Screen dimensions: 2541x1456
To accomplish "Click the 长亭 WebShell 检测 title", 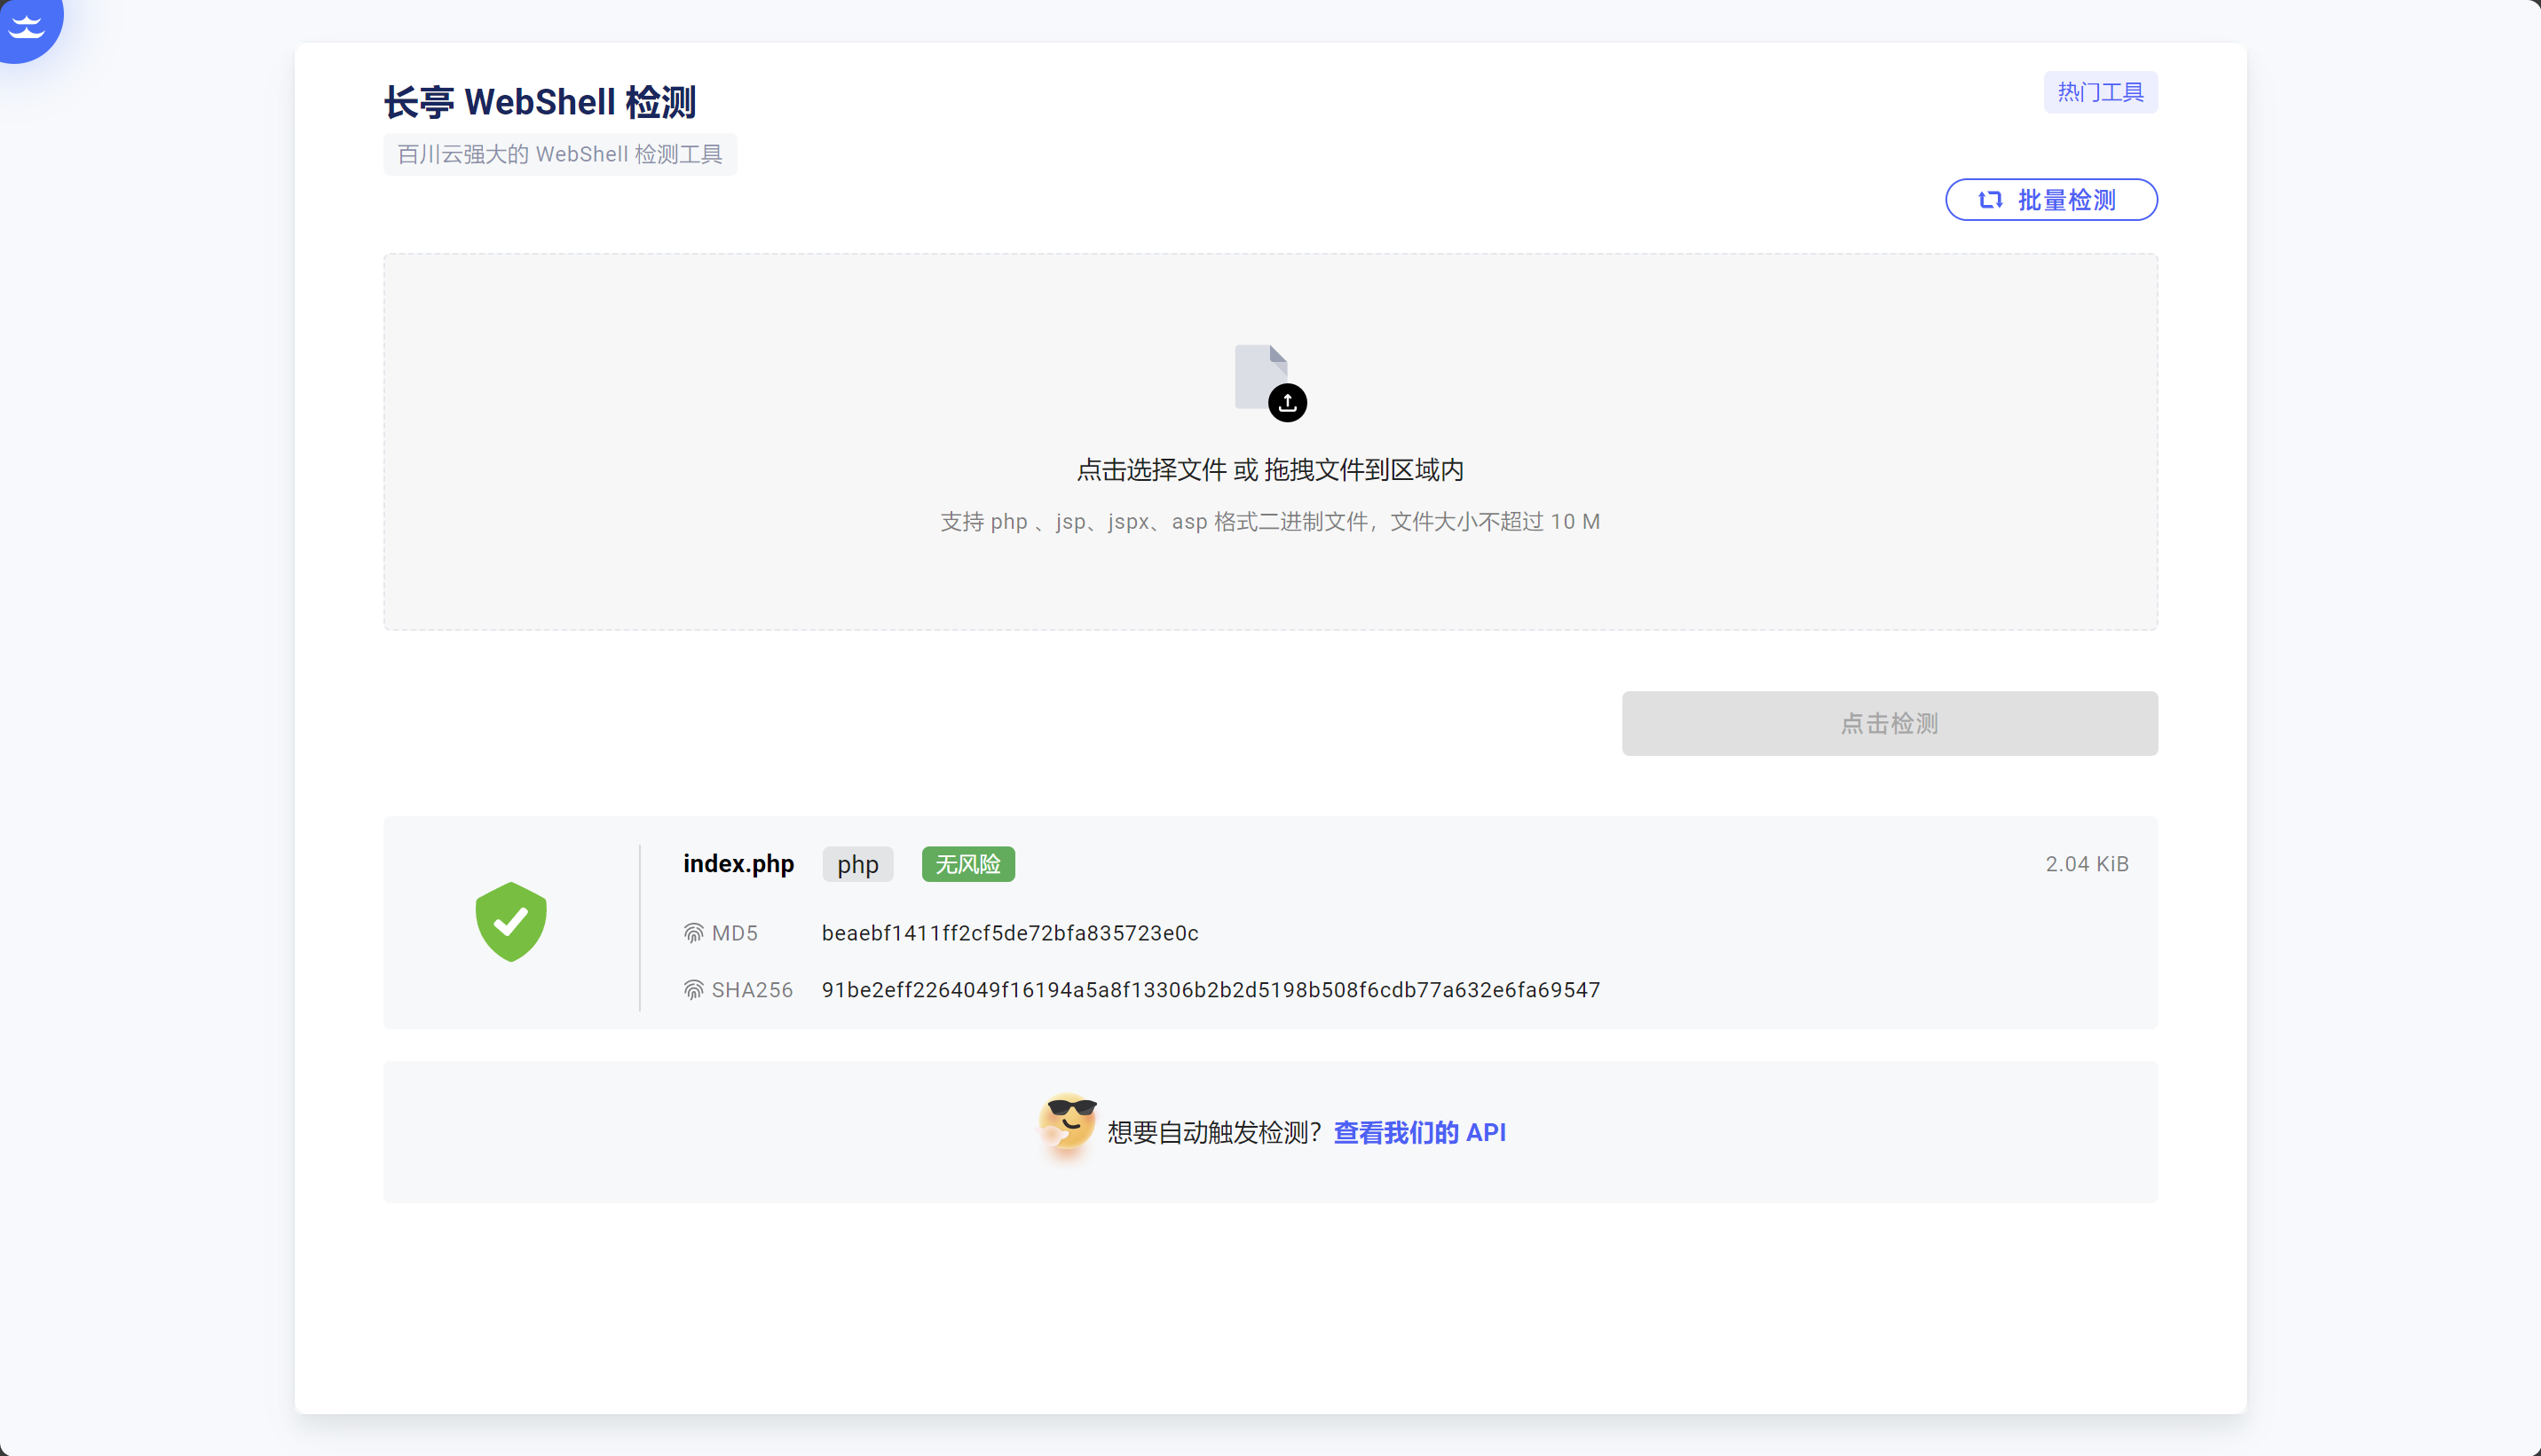I will coord(540,102).
